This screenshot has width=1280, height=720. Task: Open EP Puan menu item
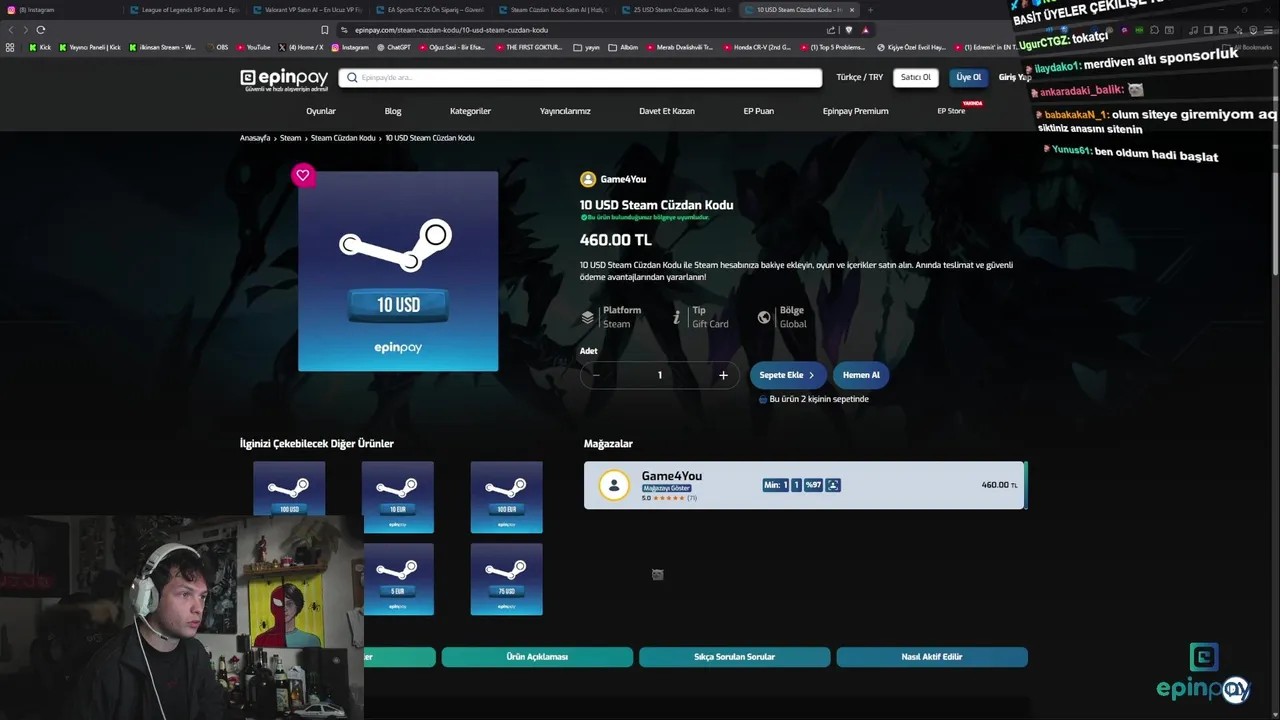tap(758, 111)
